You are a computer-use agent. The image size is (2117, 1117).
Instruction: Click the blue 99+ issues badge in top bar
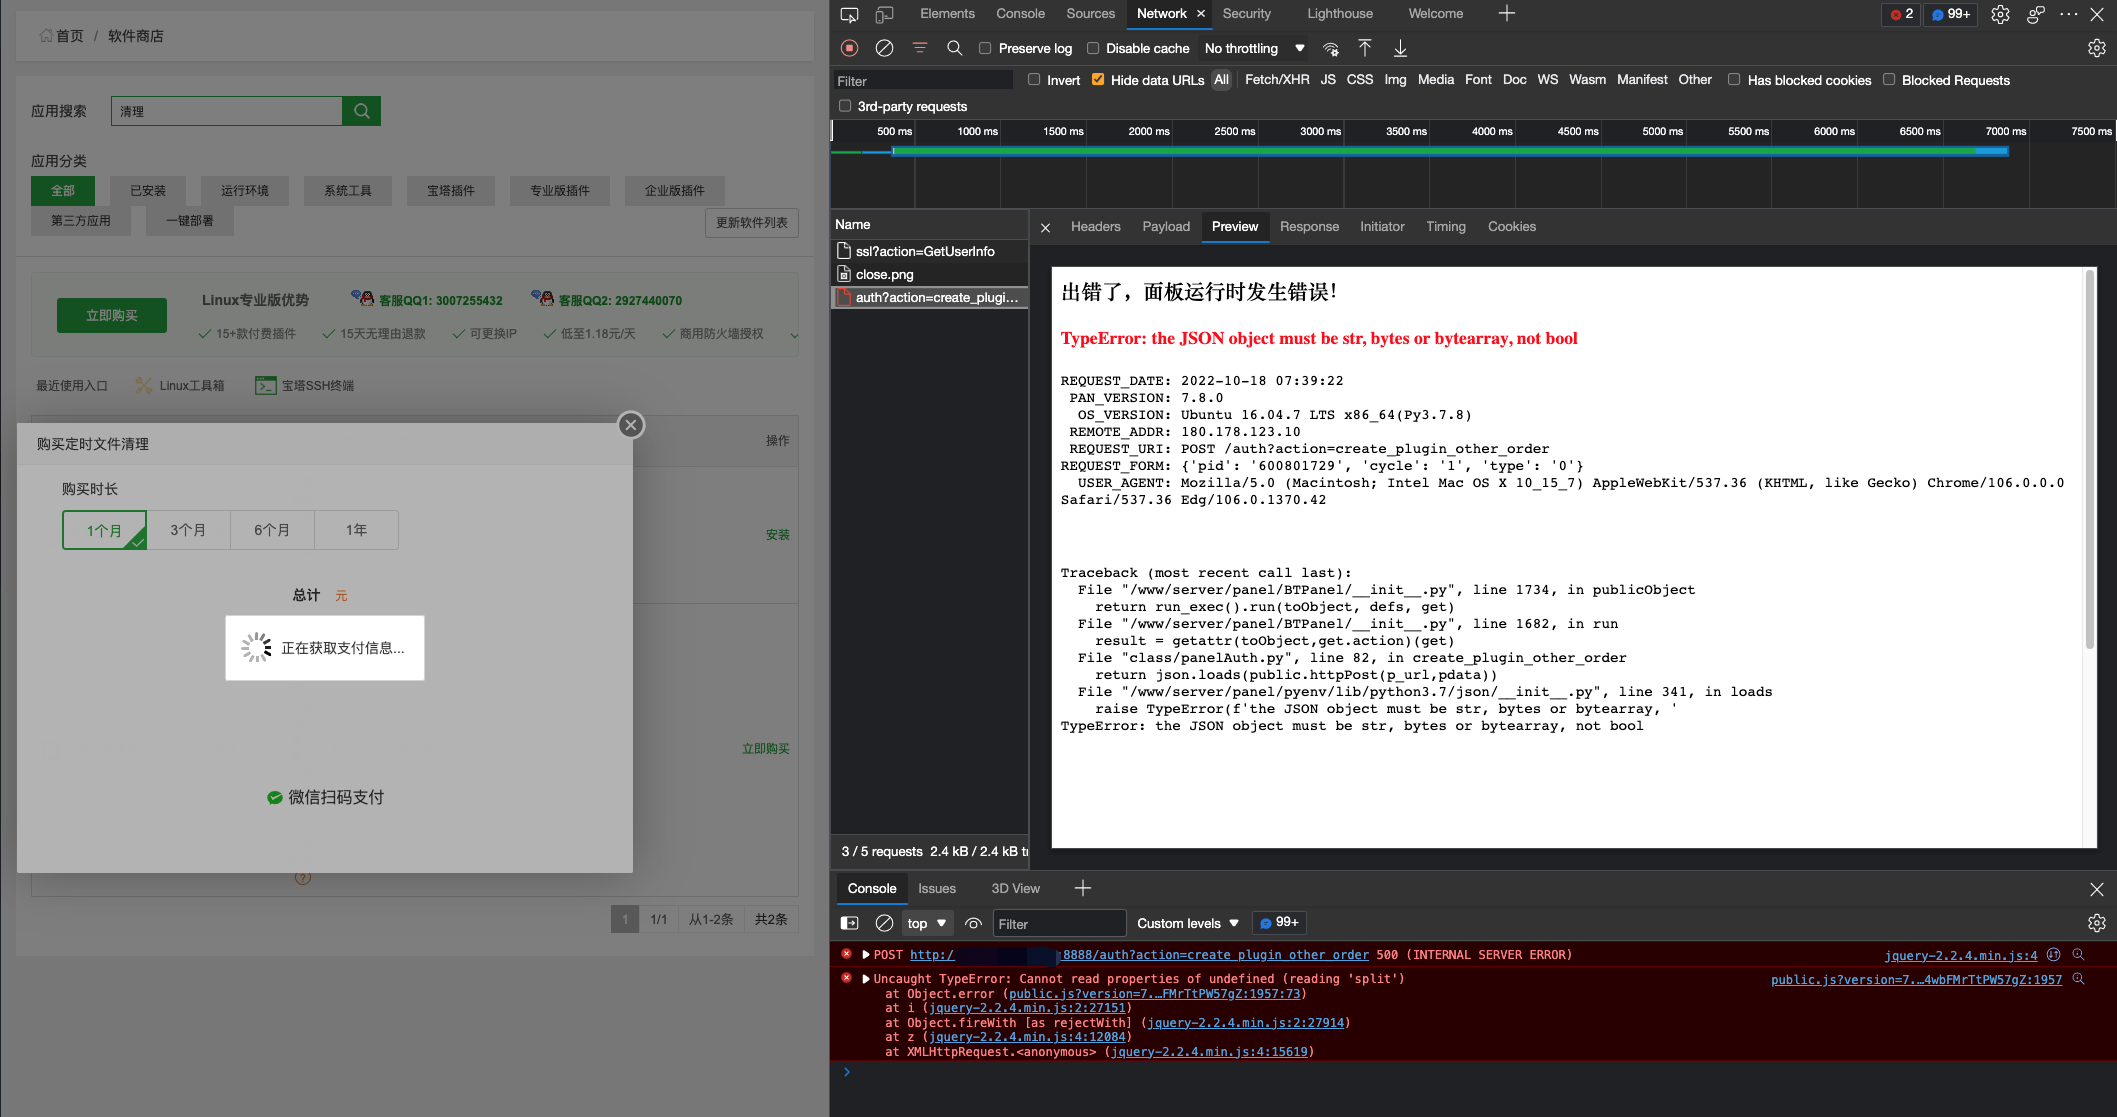tap(1950, 14)
